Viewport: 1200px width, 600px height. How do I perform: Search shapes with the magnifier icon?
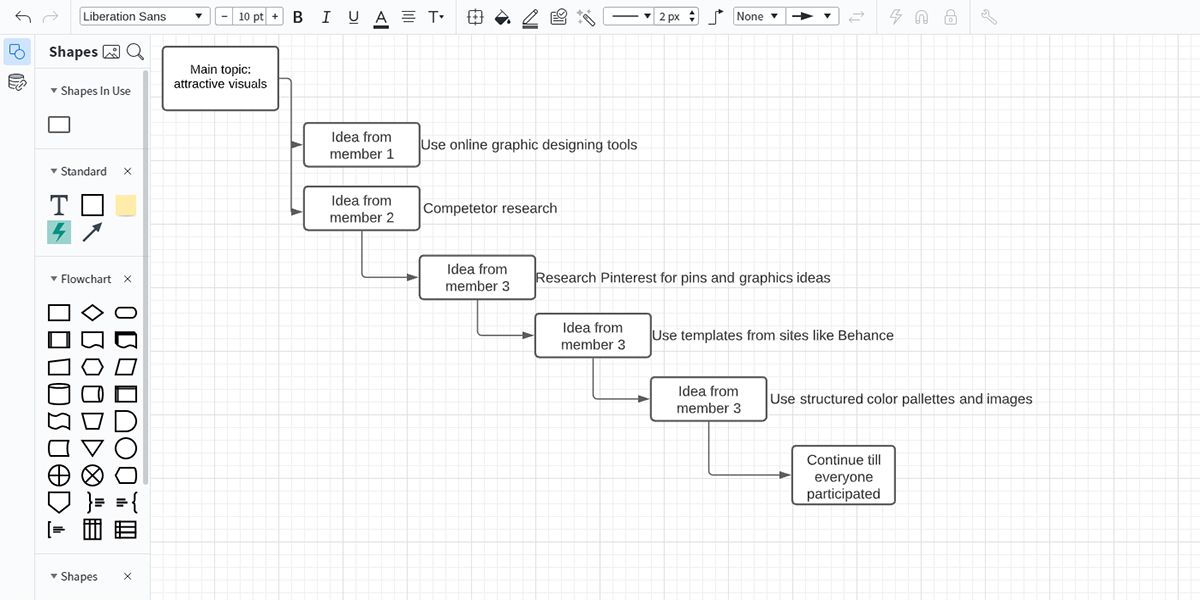135,52
